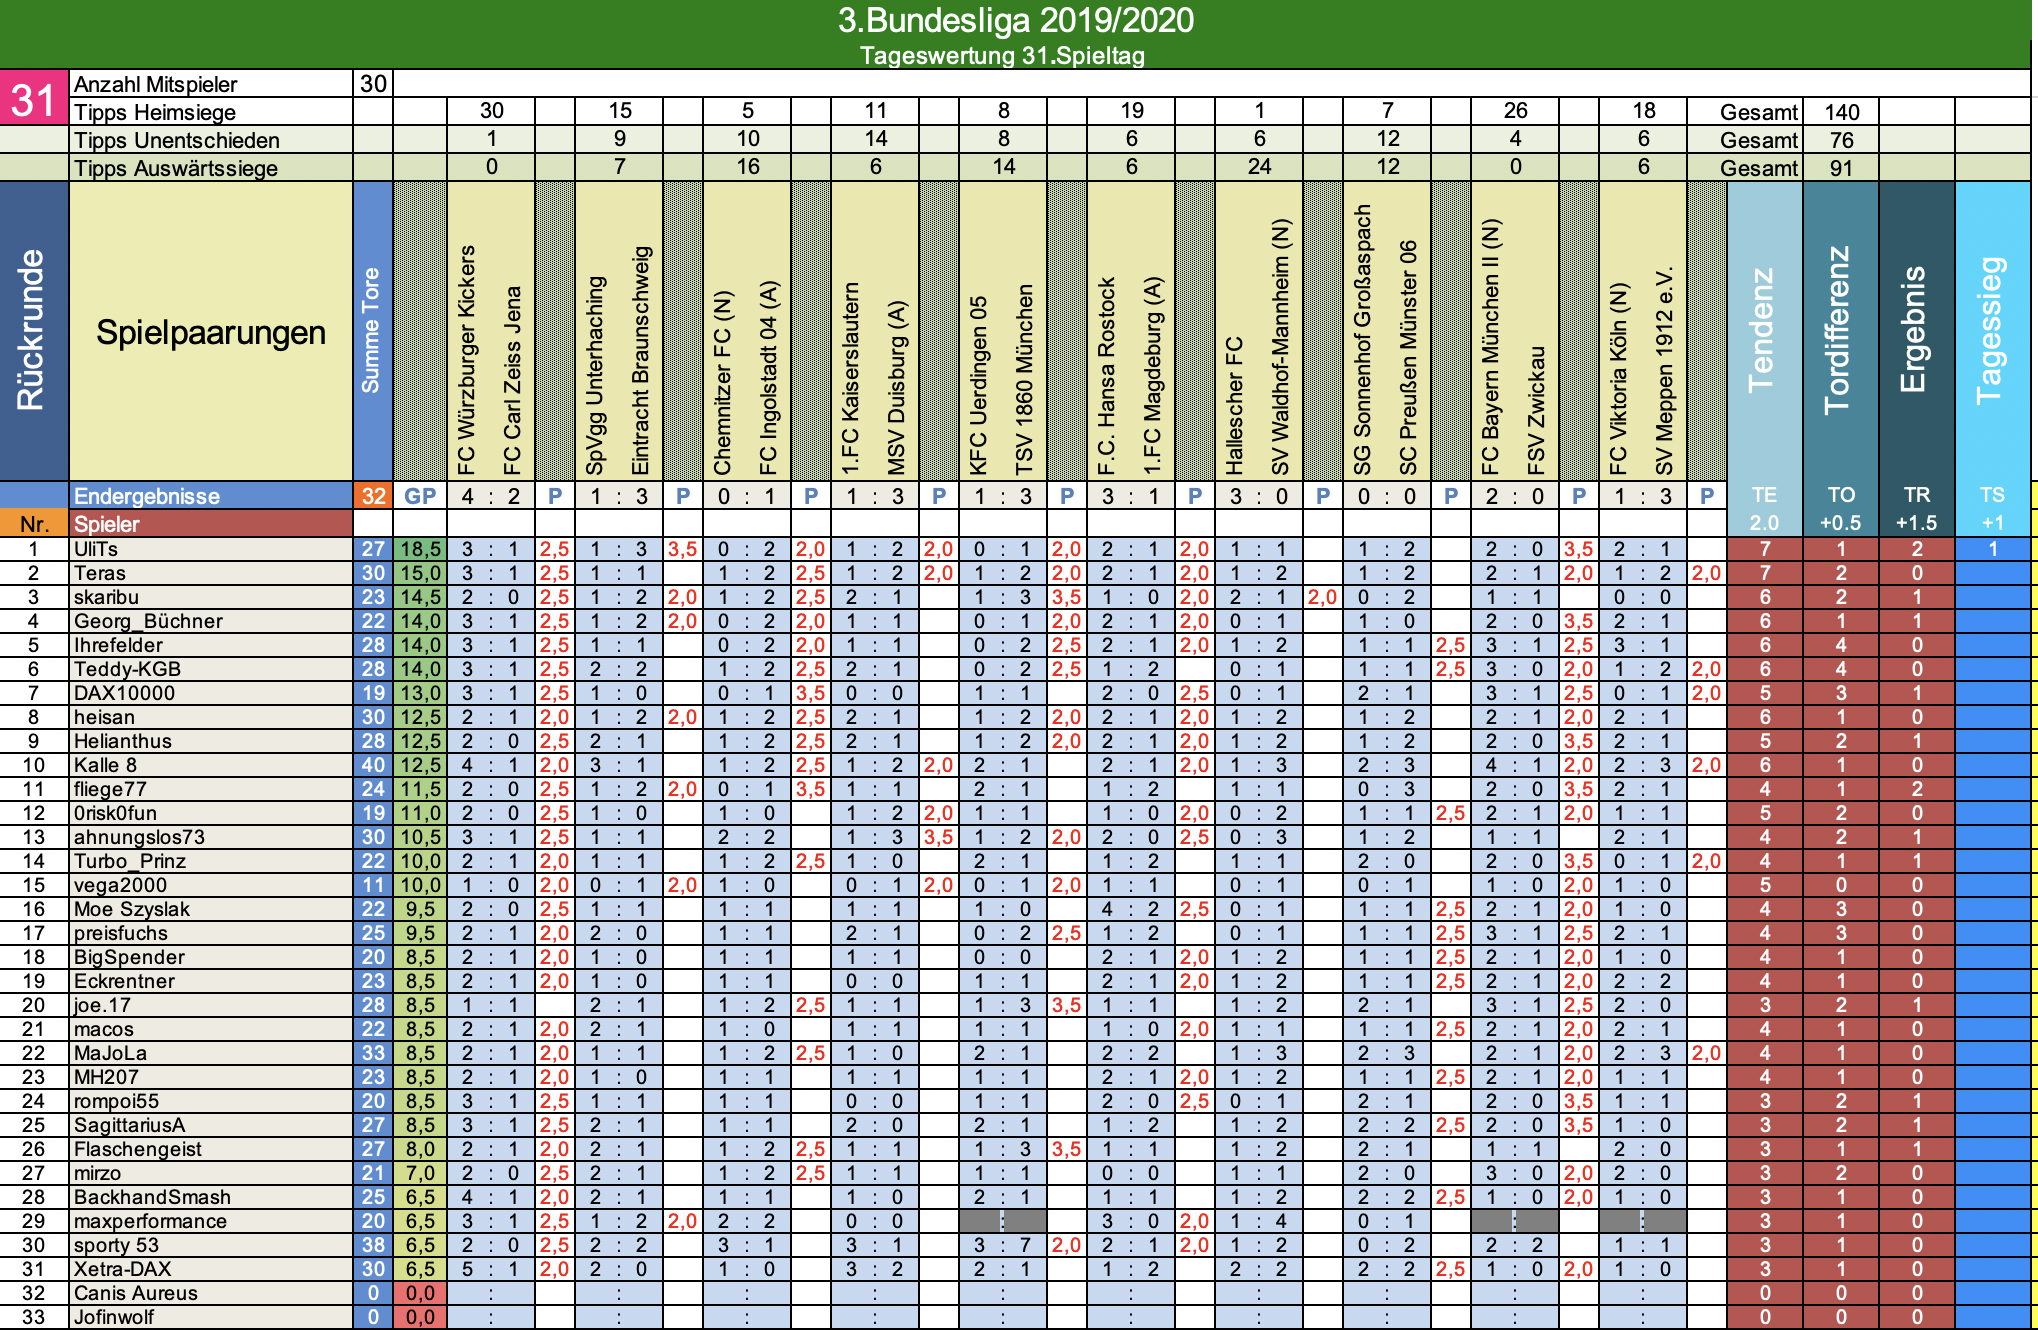Select the 'Spielpaarungen' header cell
Screen dimensions: 2038x1330
211,332
